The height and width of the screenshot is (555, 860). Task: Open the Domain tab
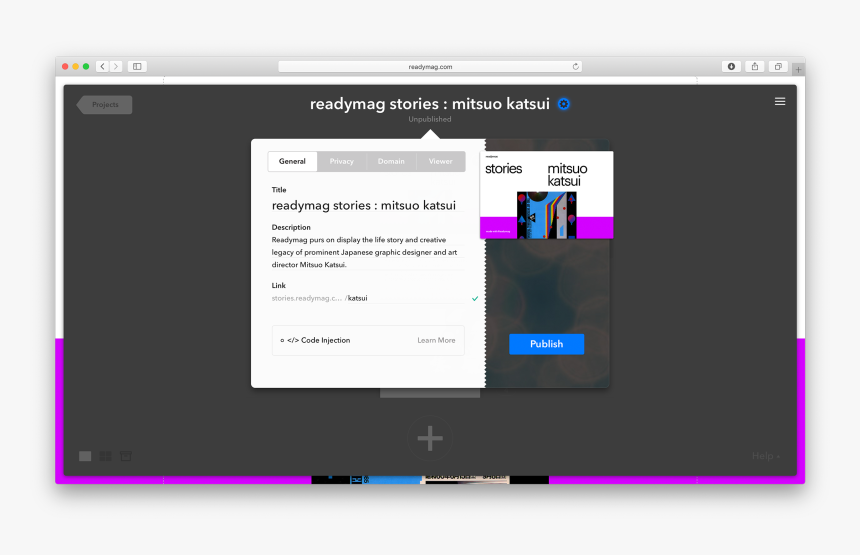click(391, 161)
